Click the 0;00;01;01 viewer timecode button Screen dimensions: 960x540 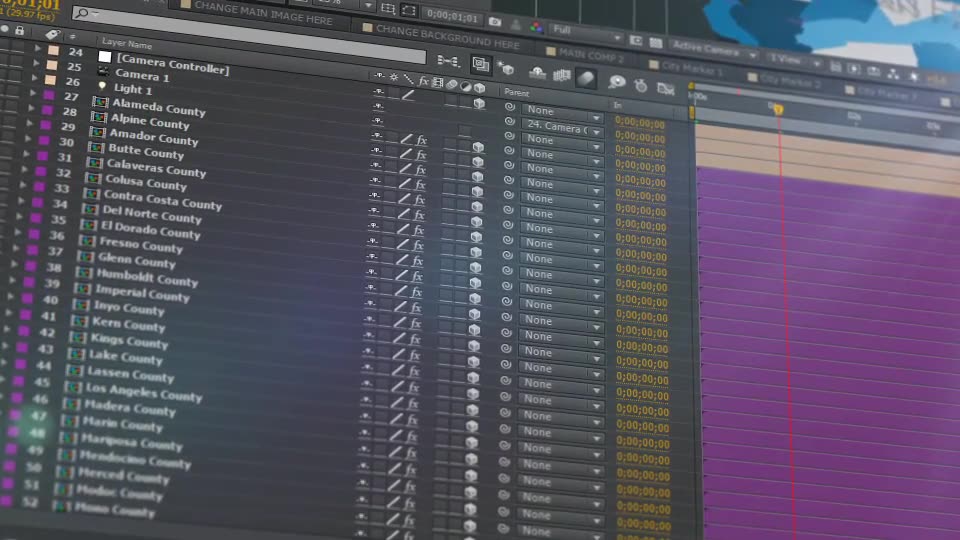pos(452,16)
